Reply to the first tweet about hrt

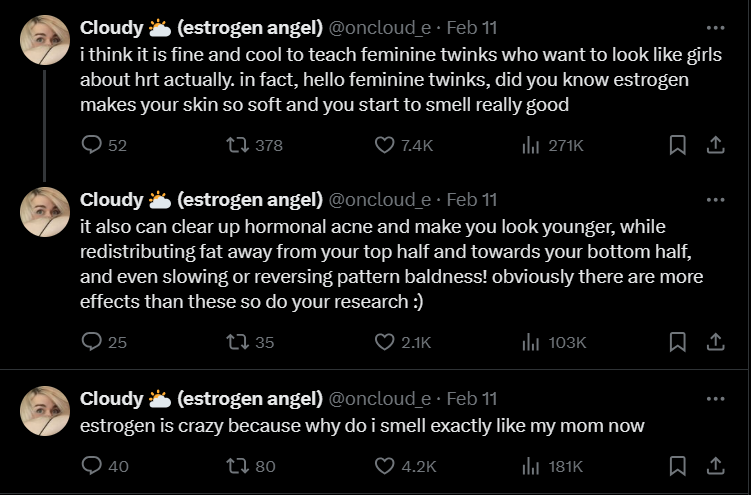pos(92,145)
